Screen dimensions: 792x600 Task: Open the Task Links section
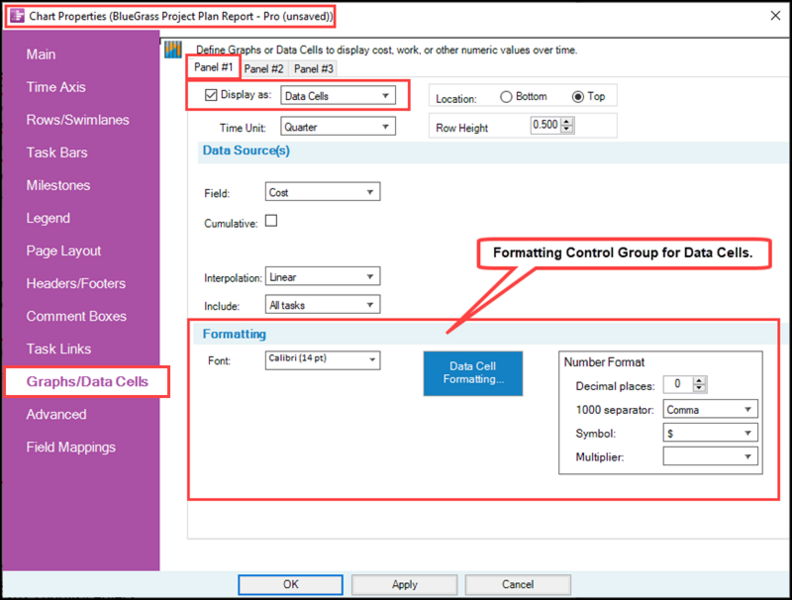[x=59, y=349]
